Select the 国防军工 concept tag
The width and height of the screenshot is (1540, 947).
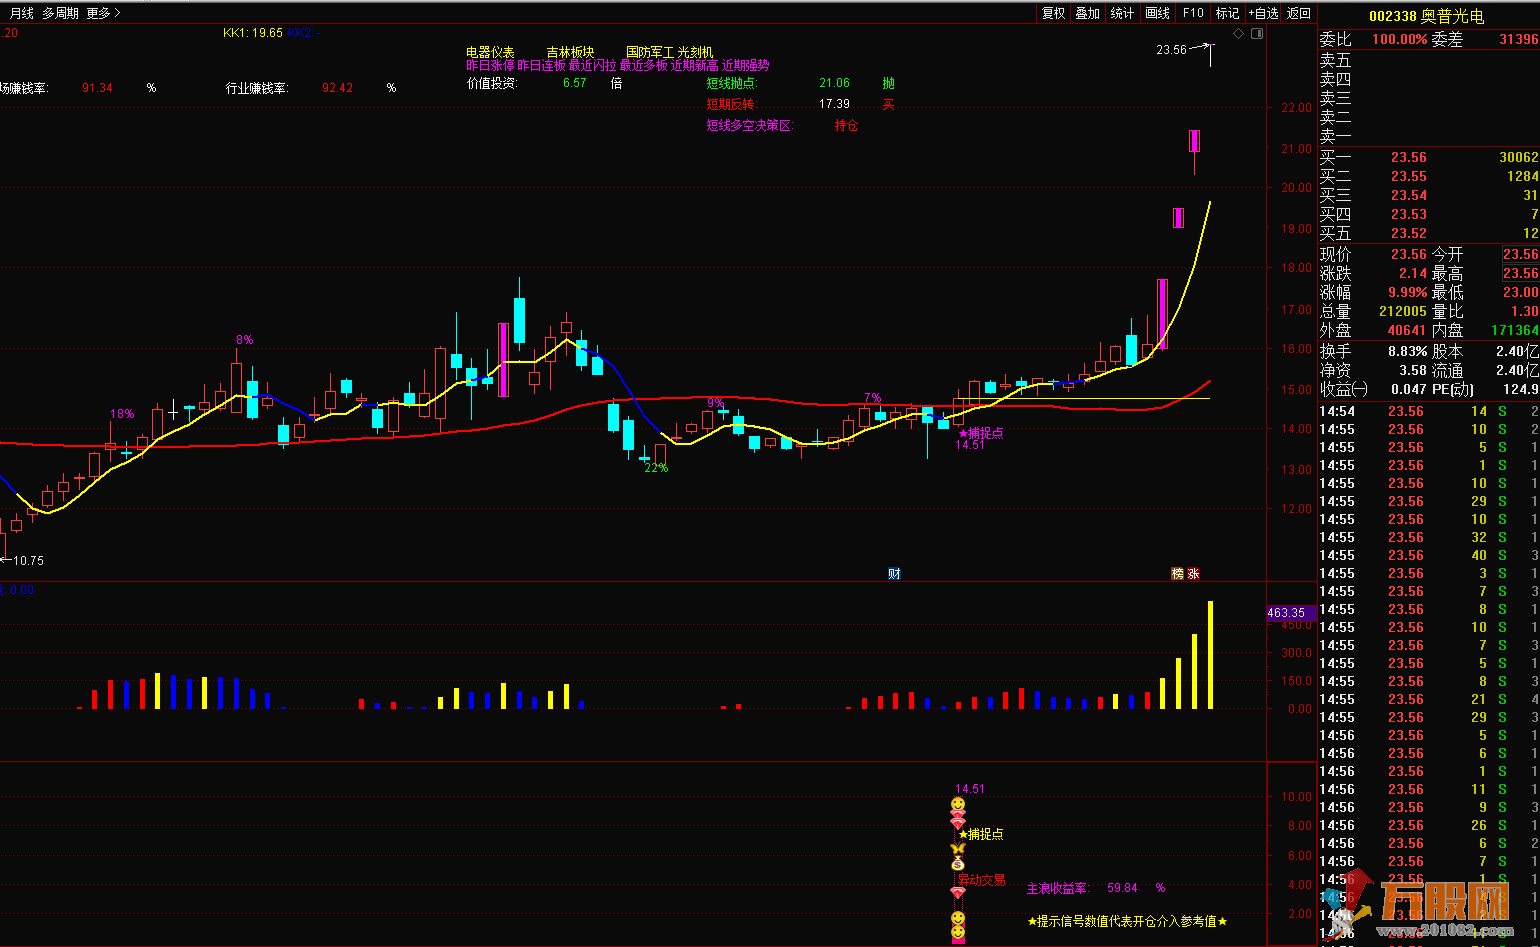pos(650,52)
